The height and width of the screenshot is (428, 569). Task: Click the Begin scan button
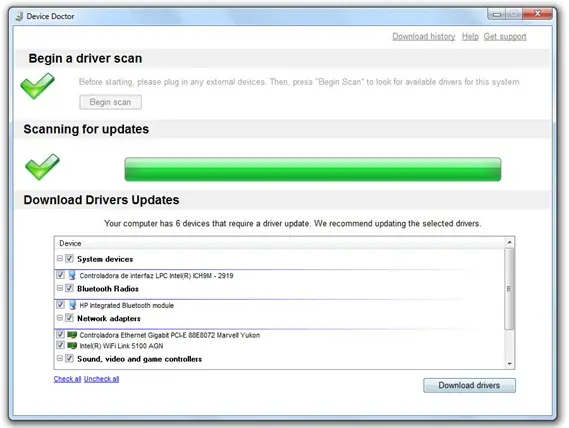coord(110,102)
